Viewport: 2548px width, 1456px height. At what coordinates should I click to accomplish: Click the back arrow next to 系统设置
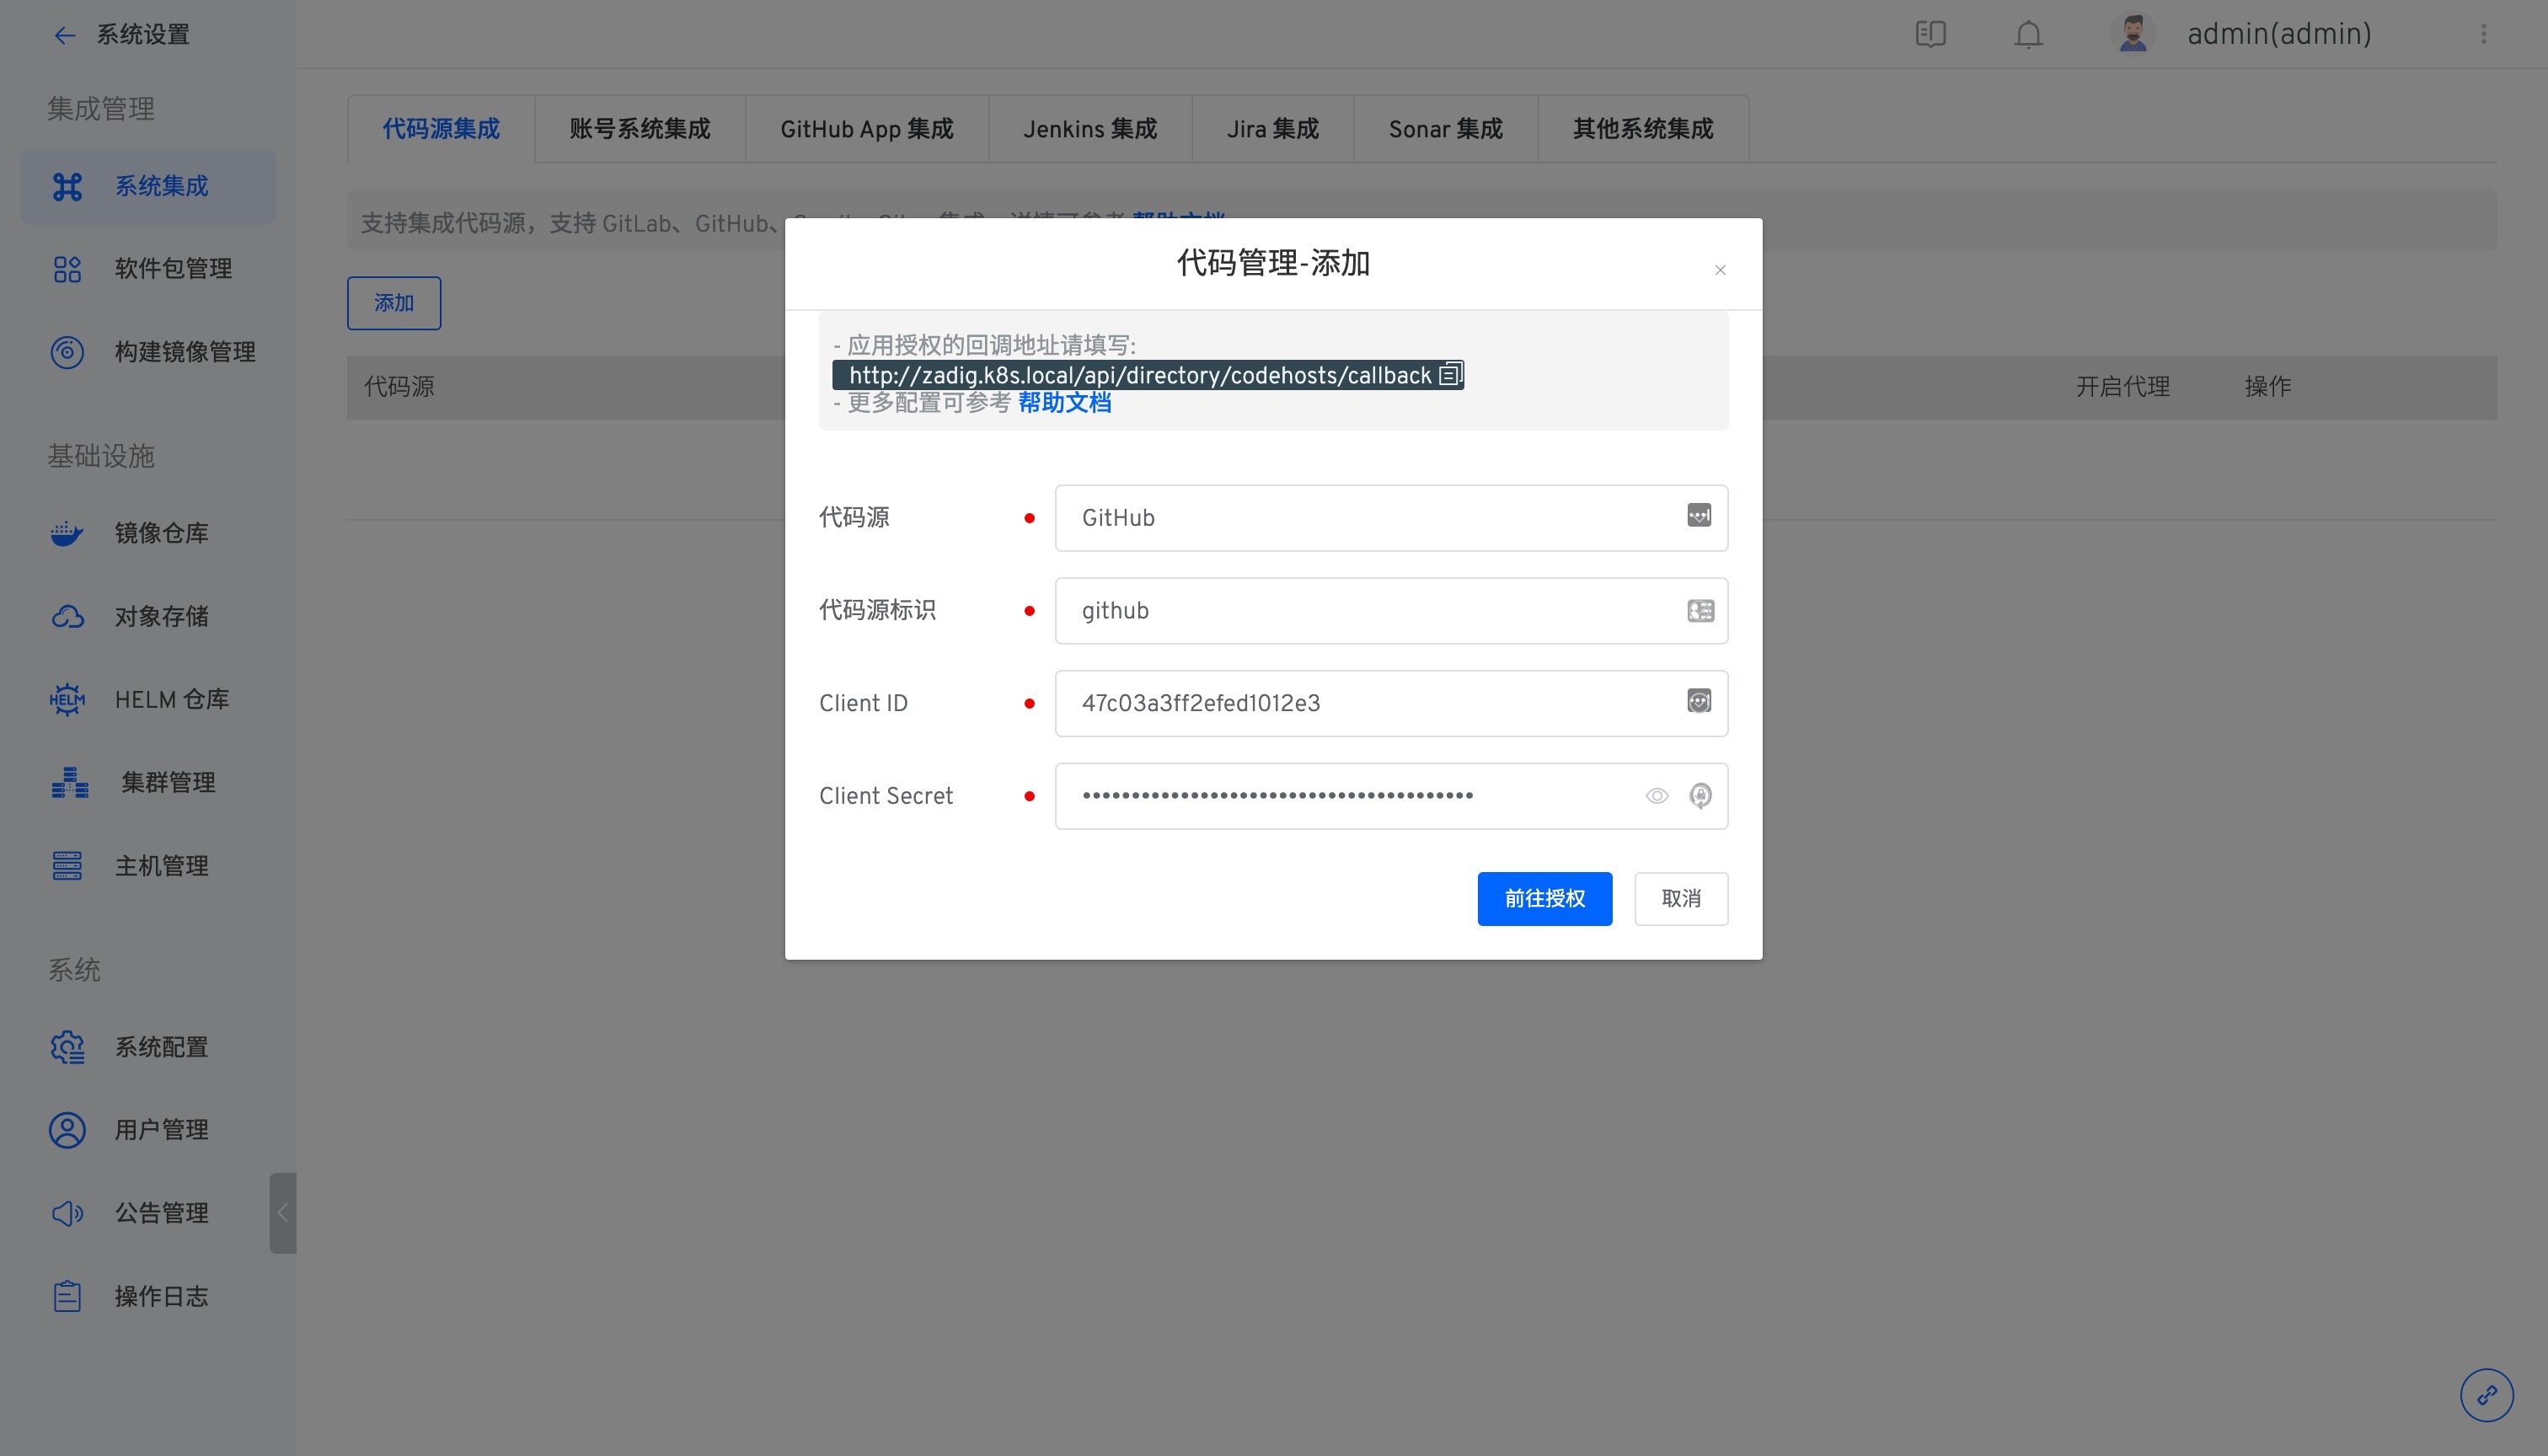click(x=64, y=36)
